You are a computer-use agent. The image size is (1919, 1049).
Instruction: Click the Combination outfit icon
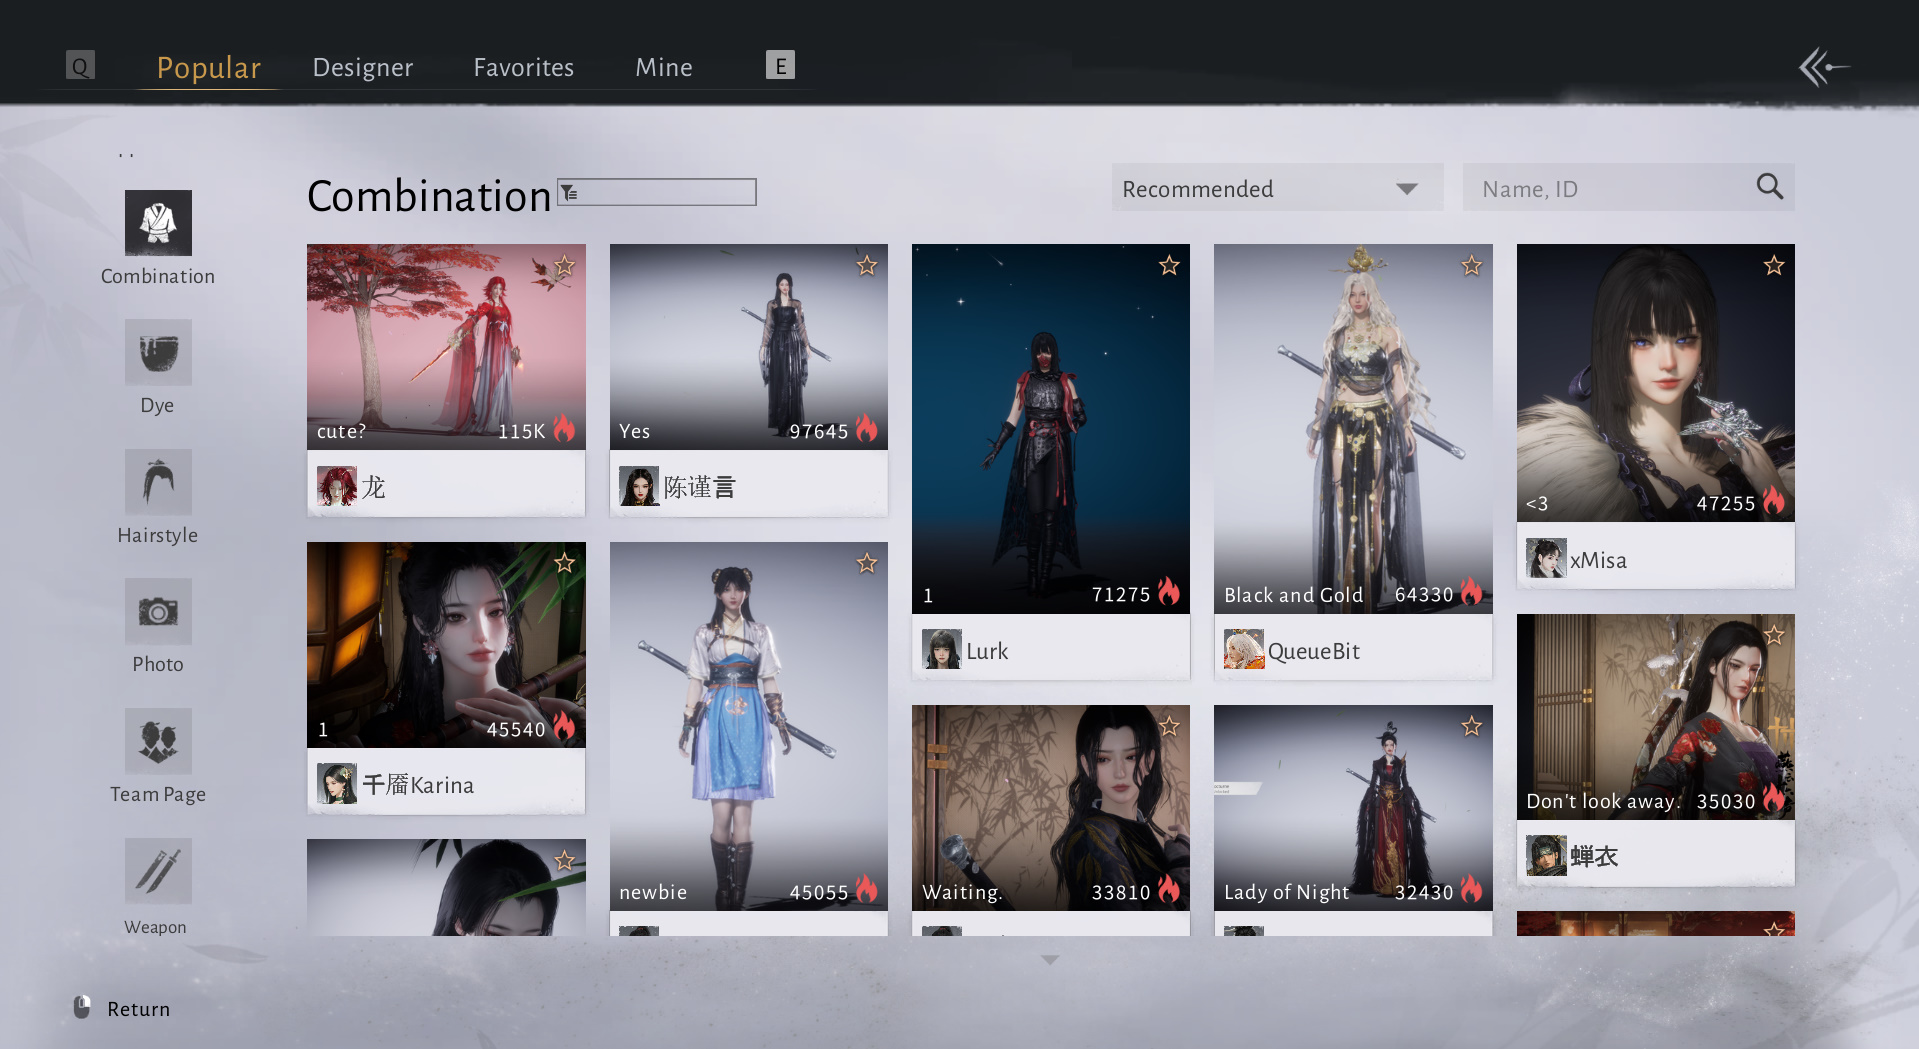pyautogui.click(x=158, y=223)
